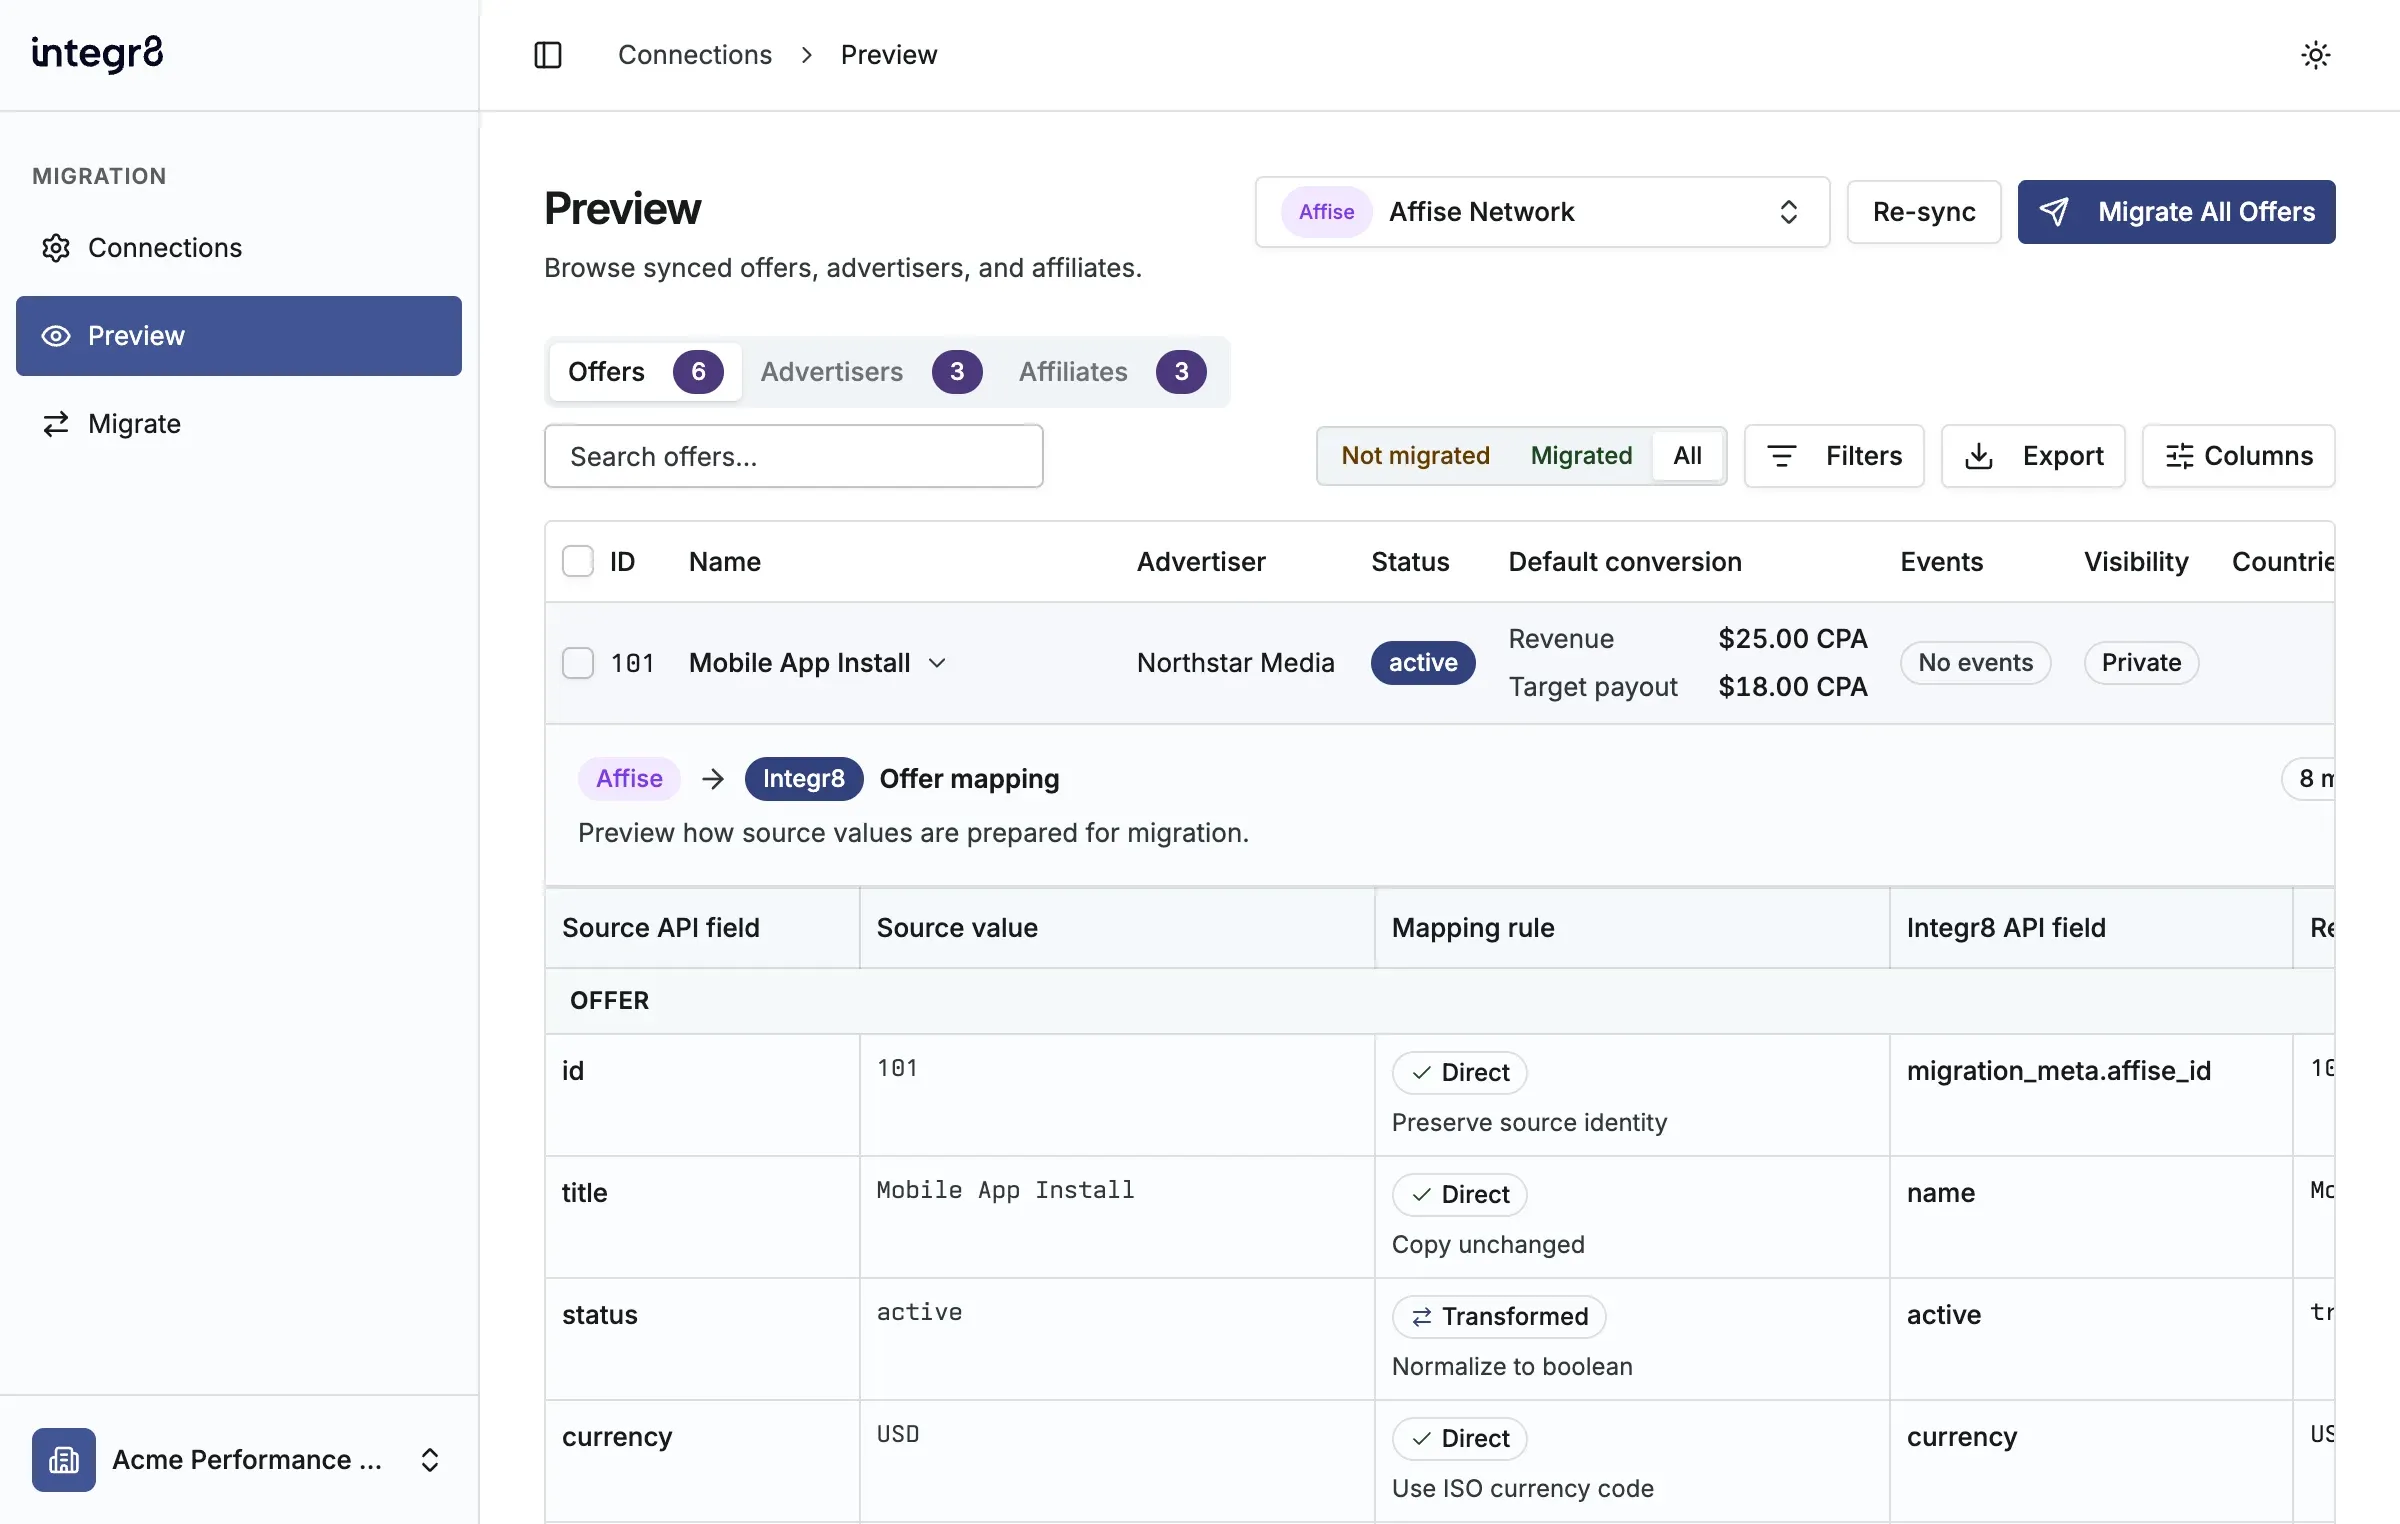Screen dimensions: 2400x1524
Task: Click the source value 'Mobile App Install'
Action: click(1005, 1190)
